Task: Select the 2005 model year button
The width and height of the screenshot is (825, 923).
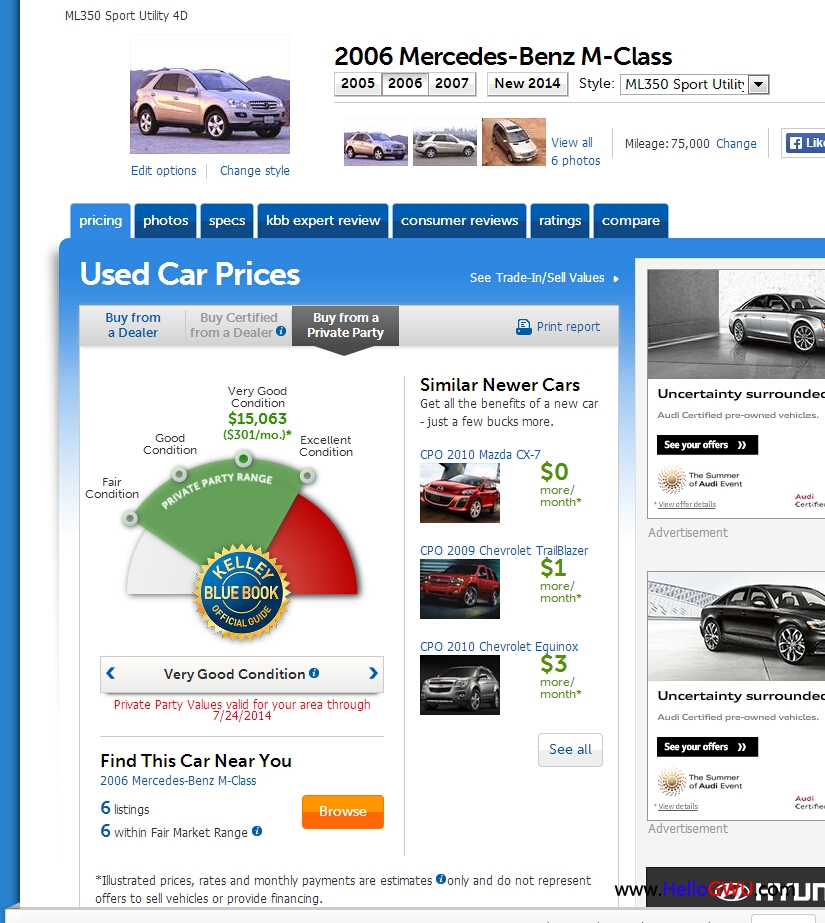Action: pos(357,84)
